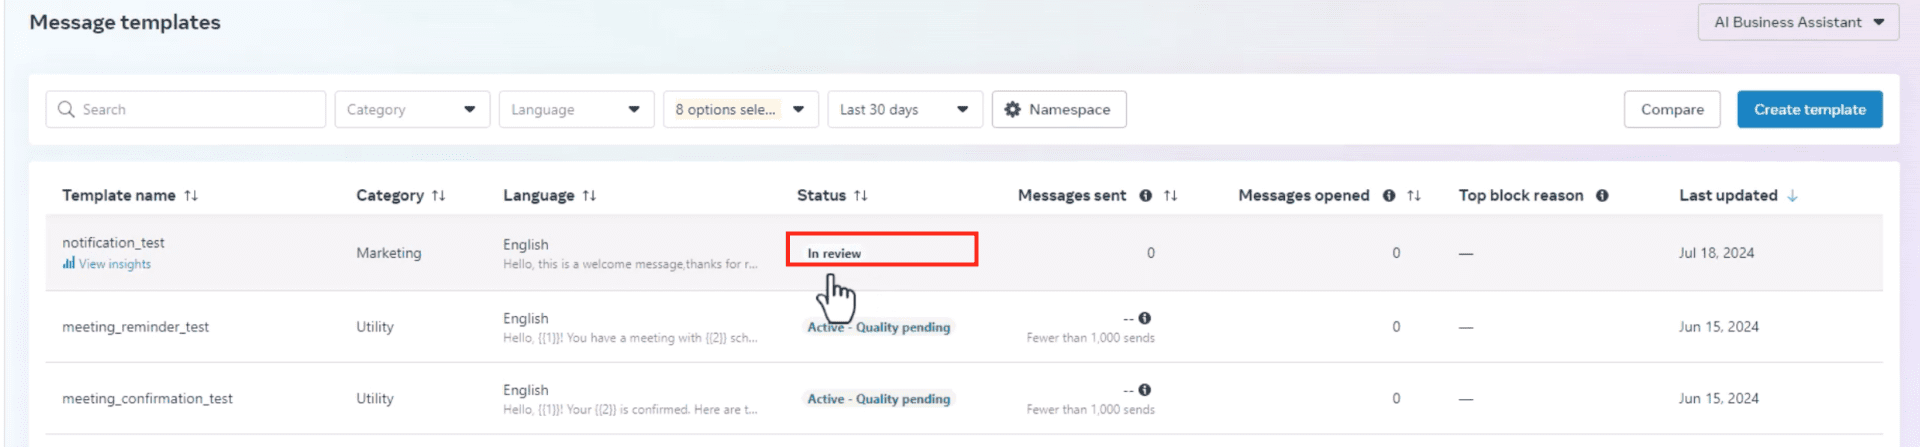Sort by Messages sent arrows
Screen dimensions: 1920x447
[1170, 196]
